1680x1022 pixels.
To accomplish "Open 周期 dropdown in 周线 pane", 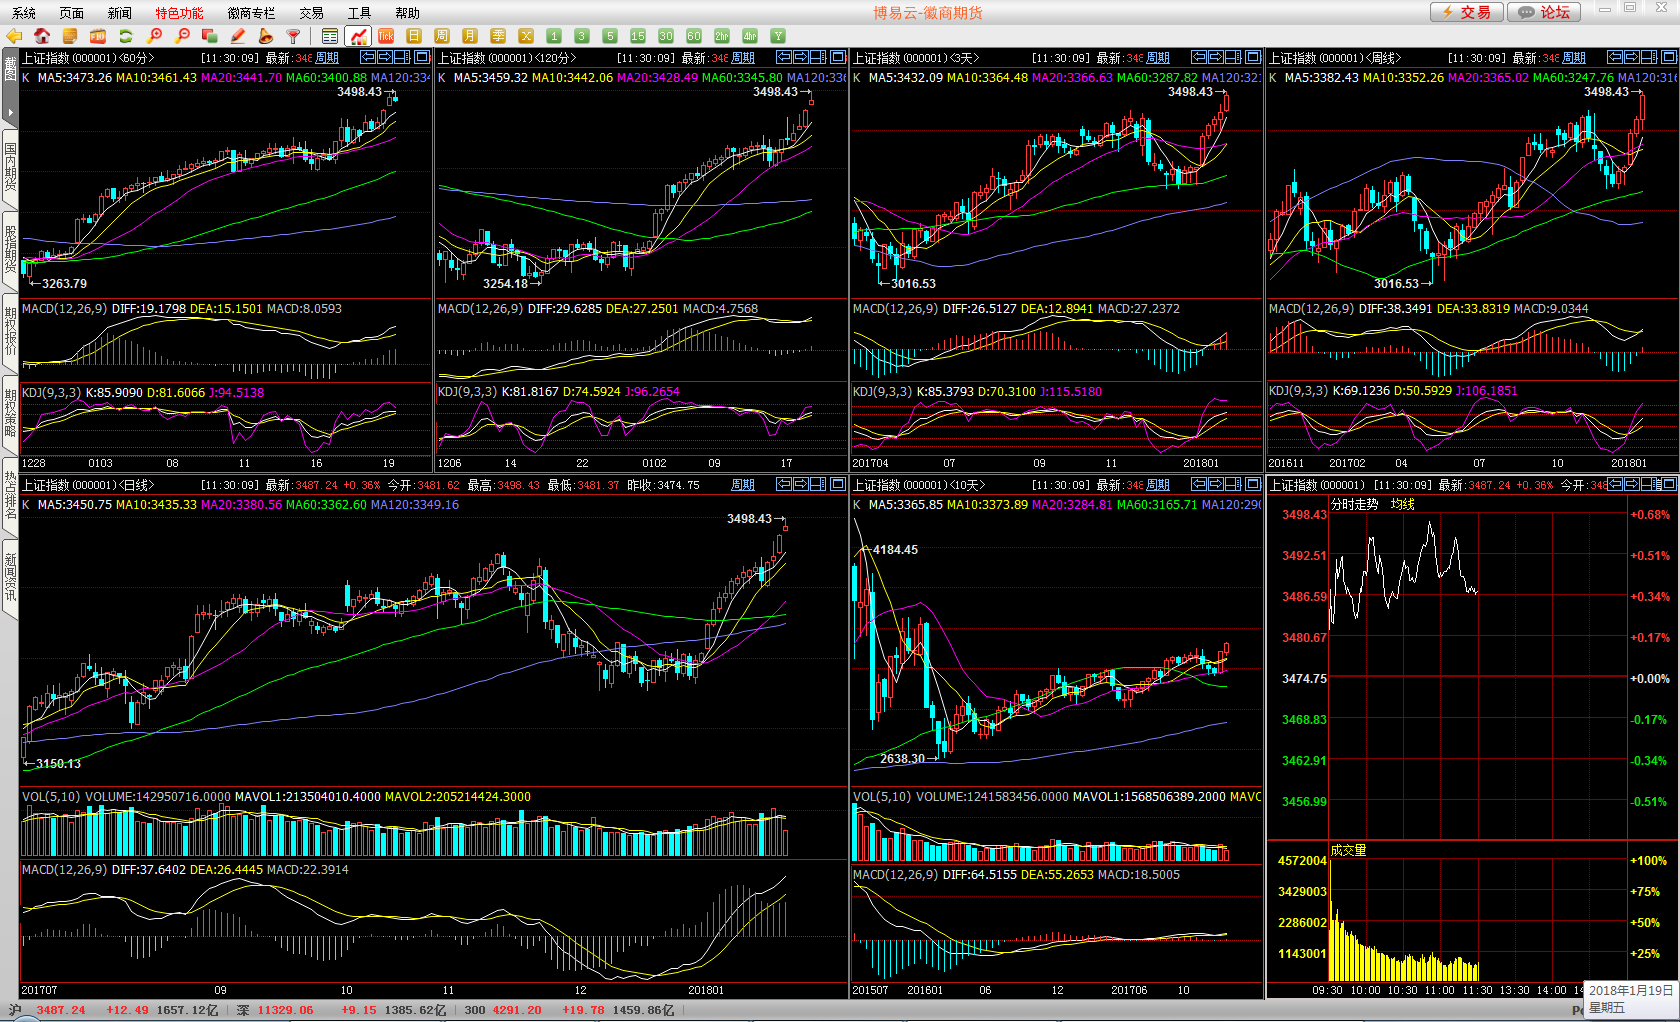I will click(1575, 58).
